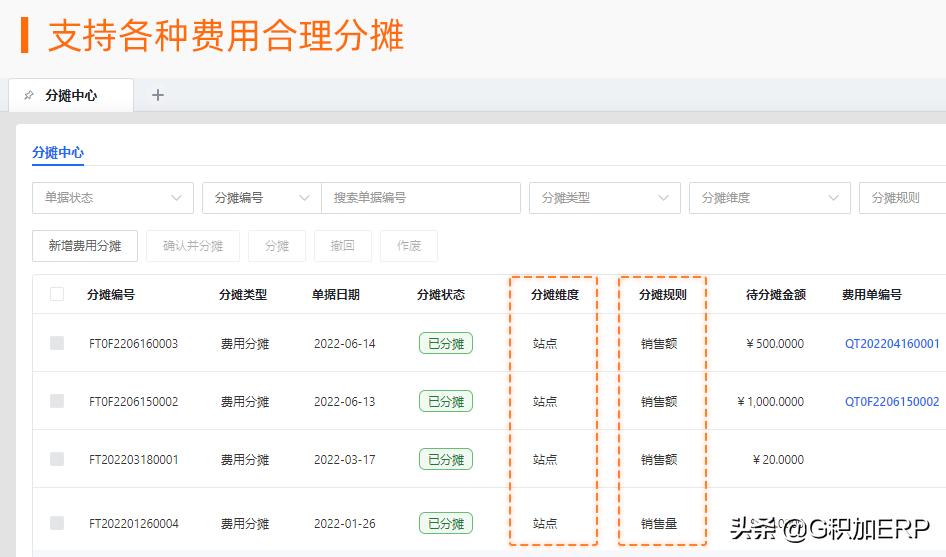This screenshot has width=946, height=557.
Task: Click 已分摊 status tag in row FT202203180001
Action: [446, 459]
